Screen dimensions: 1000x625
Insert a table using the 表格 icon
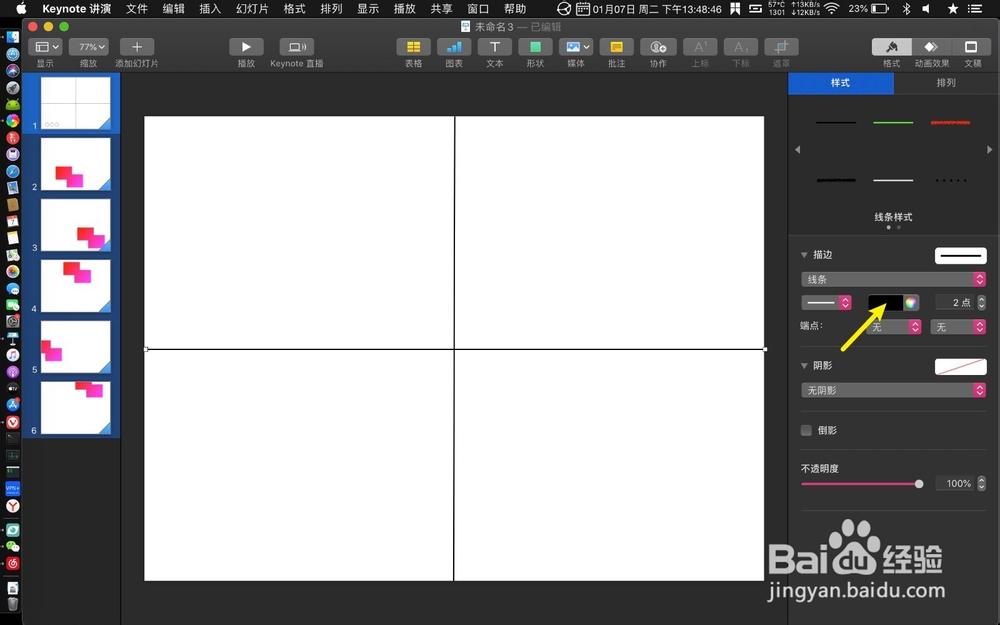pos(413,47)
